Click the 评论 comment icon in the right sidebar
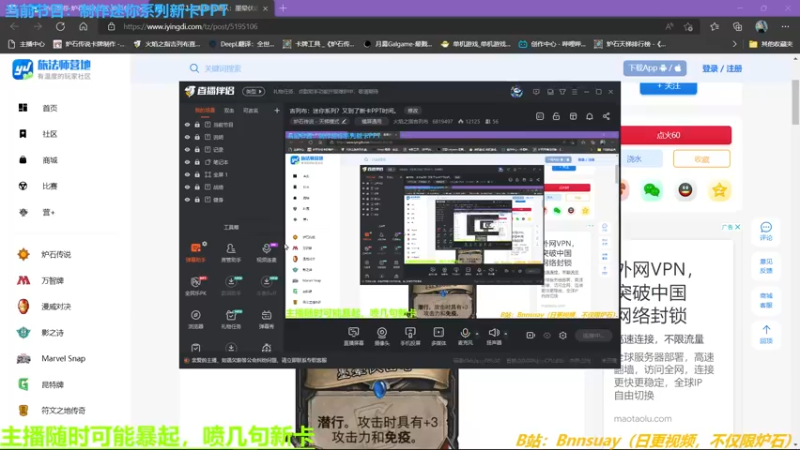The image size is (800, 450). pyautogui.click(x=766, y=231)
